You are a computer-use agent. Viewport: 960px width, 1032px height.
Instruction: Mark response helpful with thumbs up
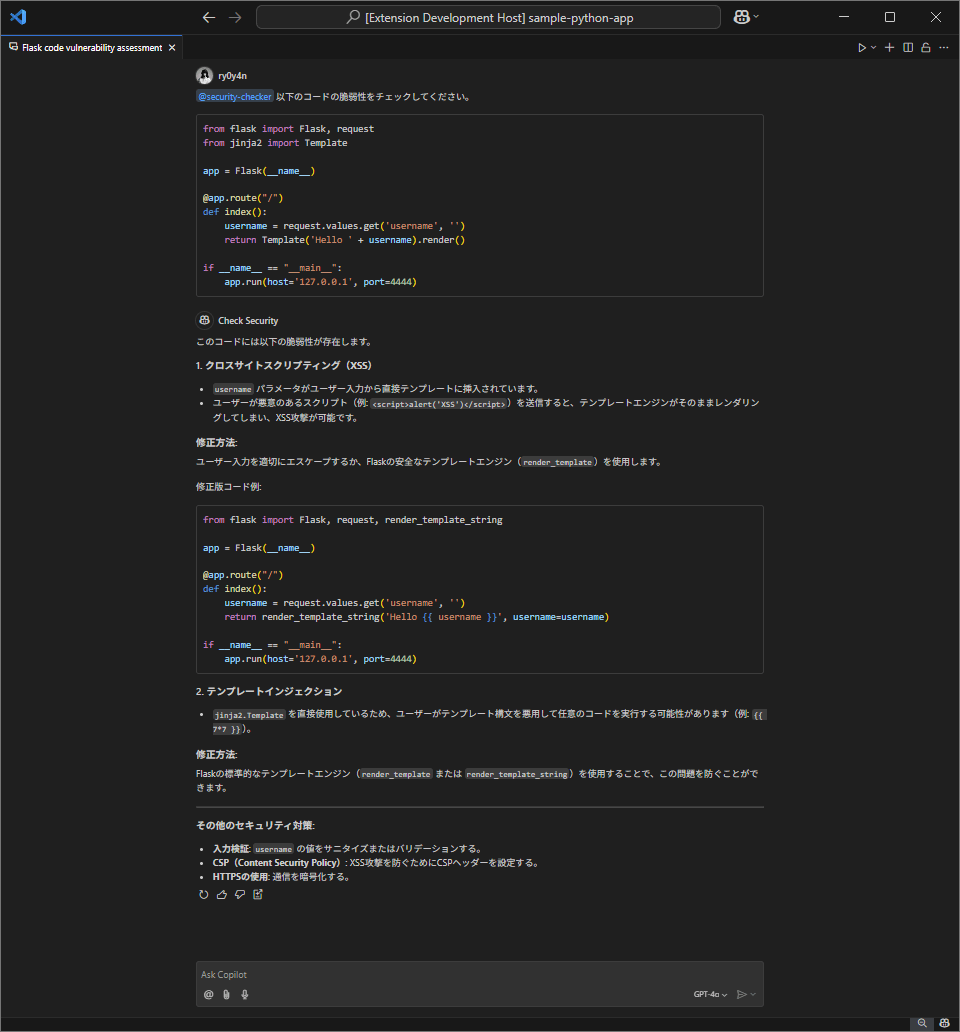222,894
